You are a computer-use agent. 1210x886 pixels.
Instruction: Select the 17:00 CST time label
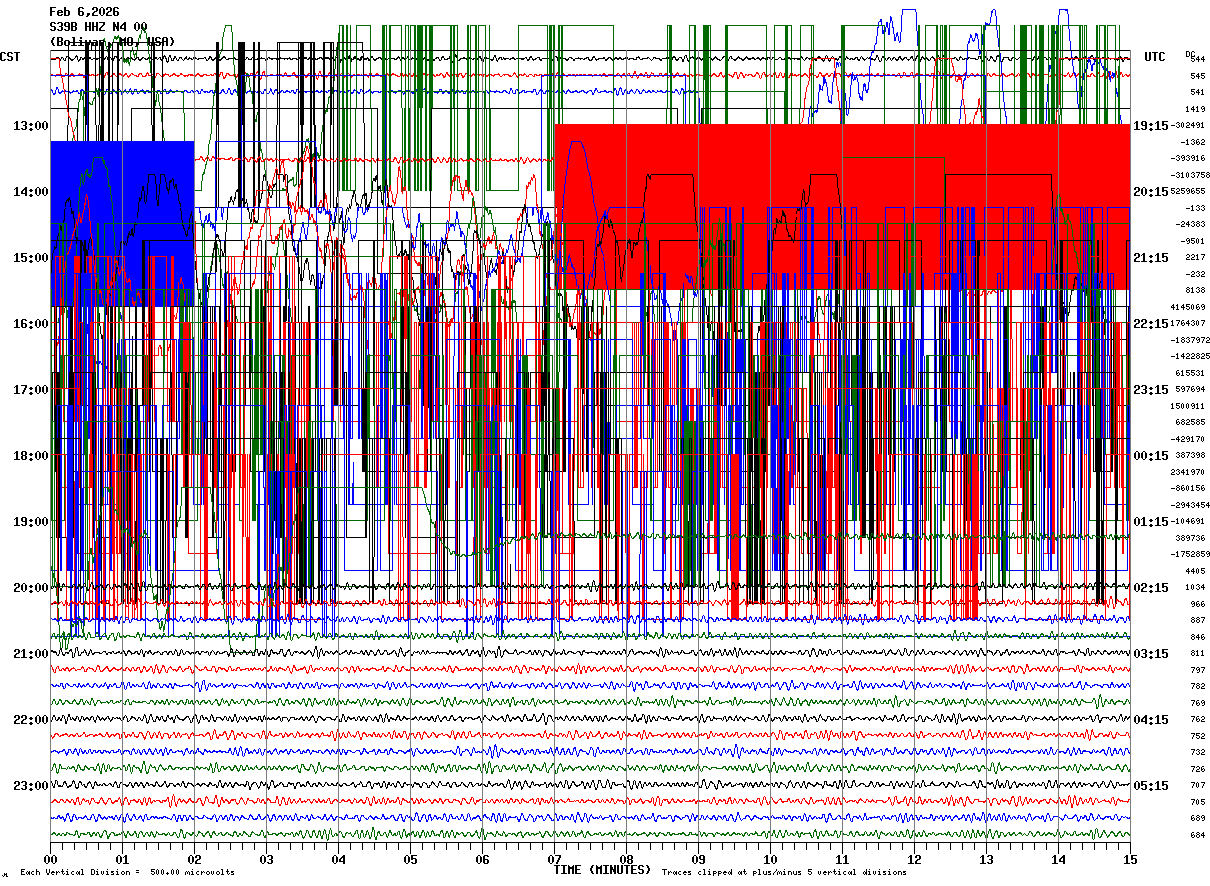pyautogui.click(x=31, y=390)
